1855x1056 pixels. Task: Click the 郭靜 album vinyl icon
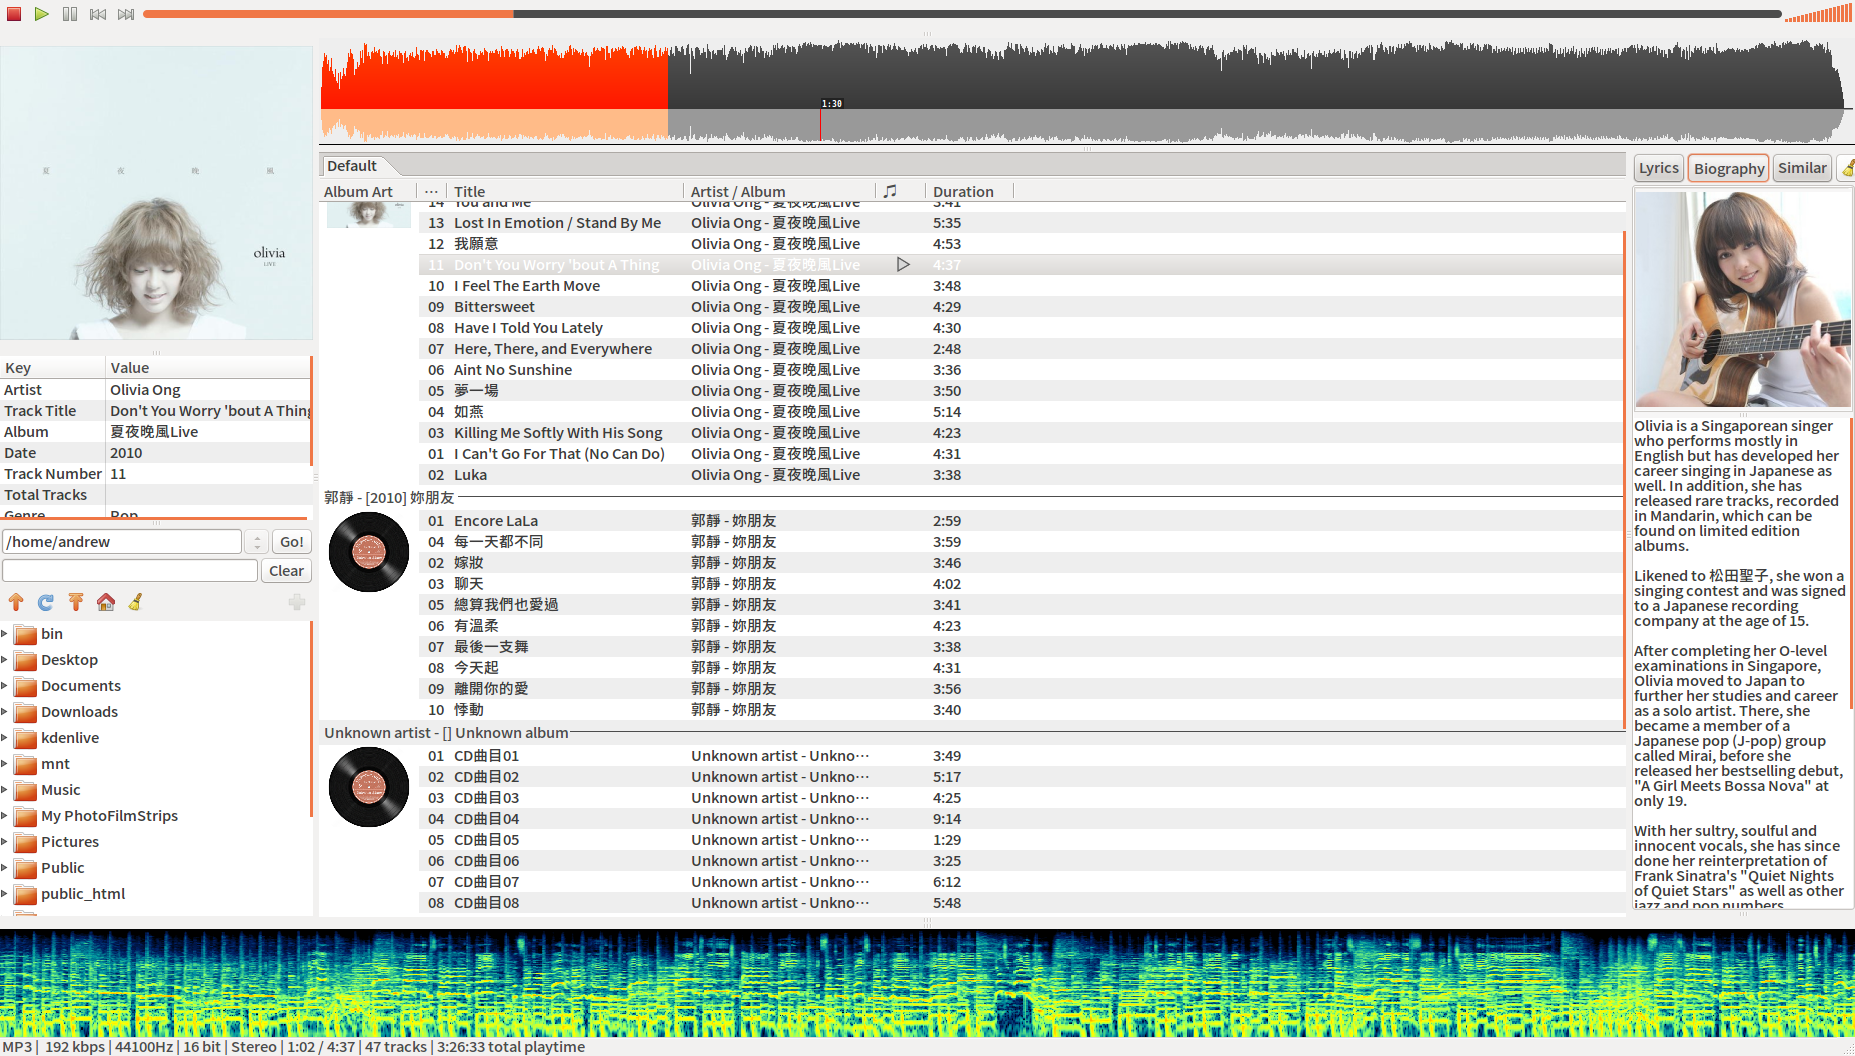click(369, 552)
